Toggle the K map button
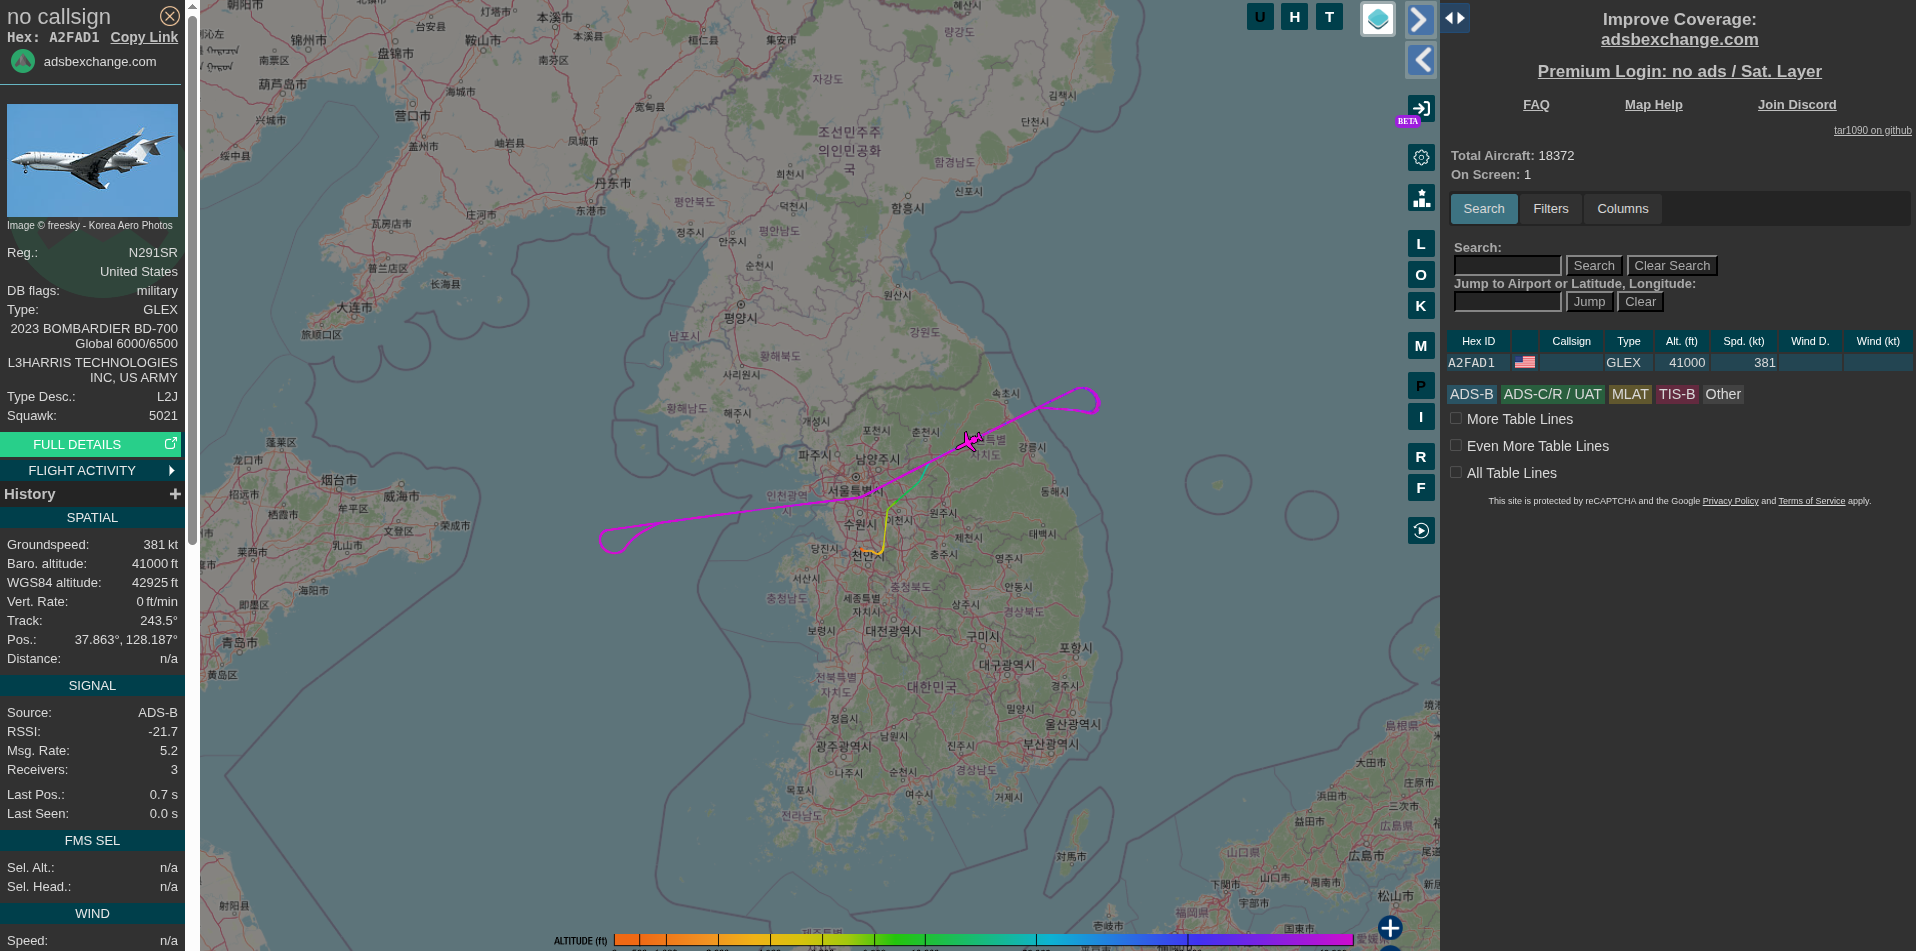This screenshot has width=1916, height=951. (x=1421, y=306)
